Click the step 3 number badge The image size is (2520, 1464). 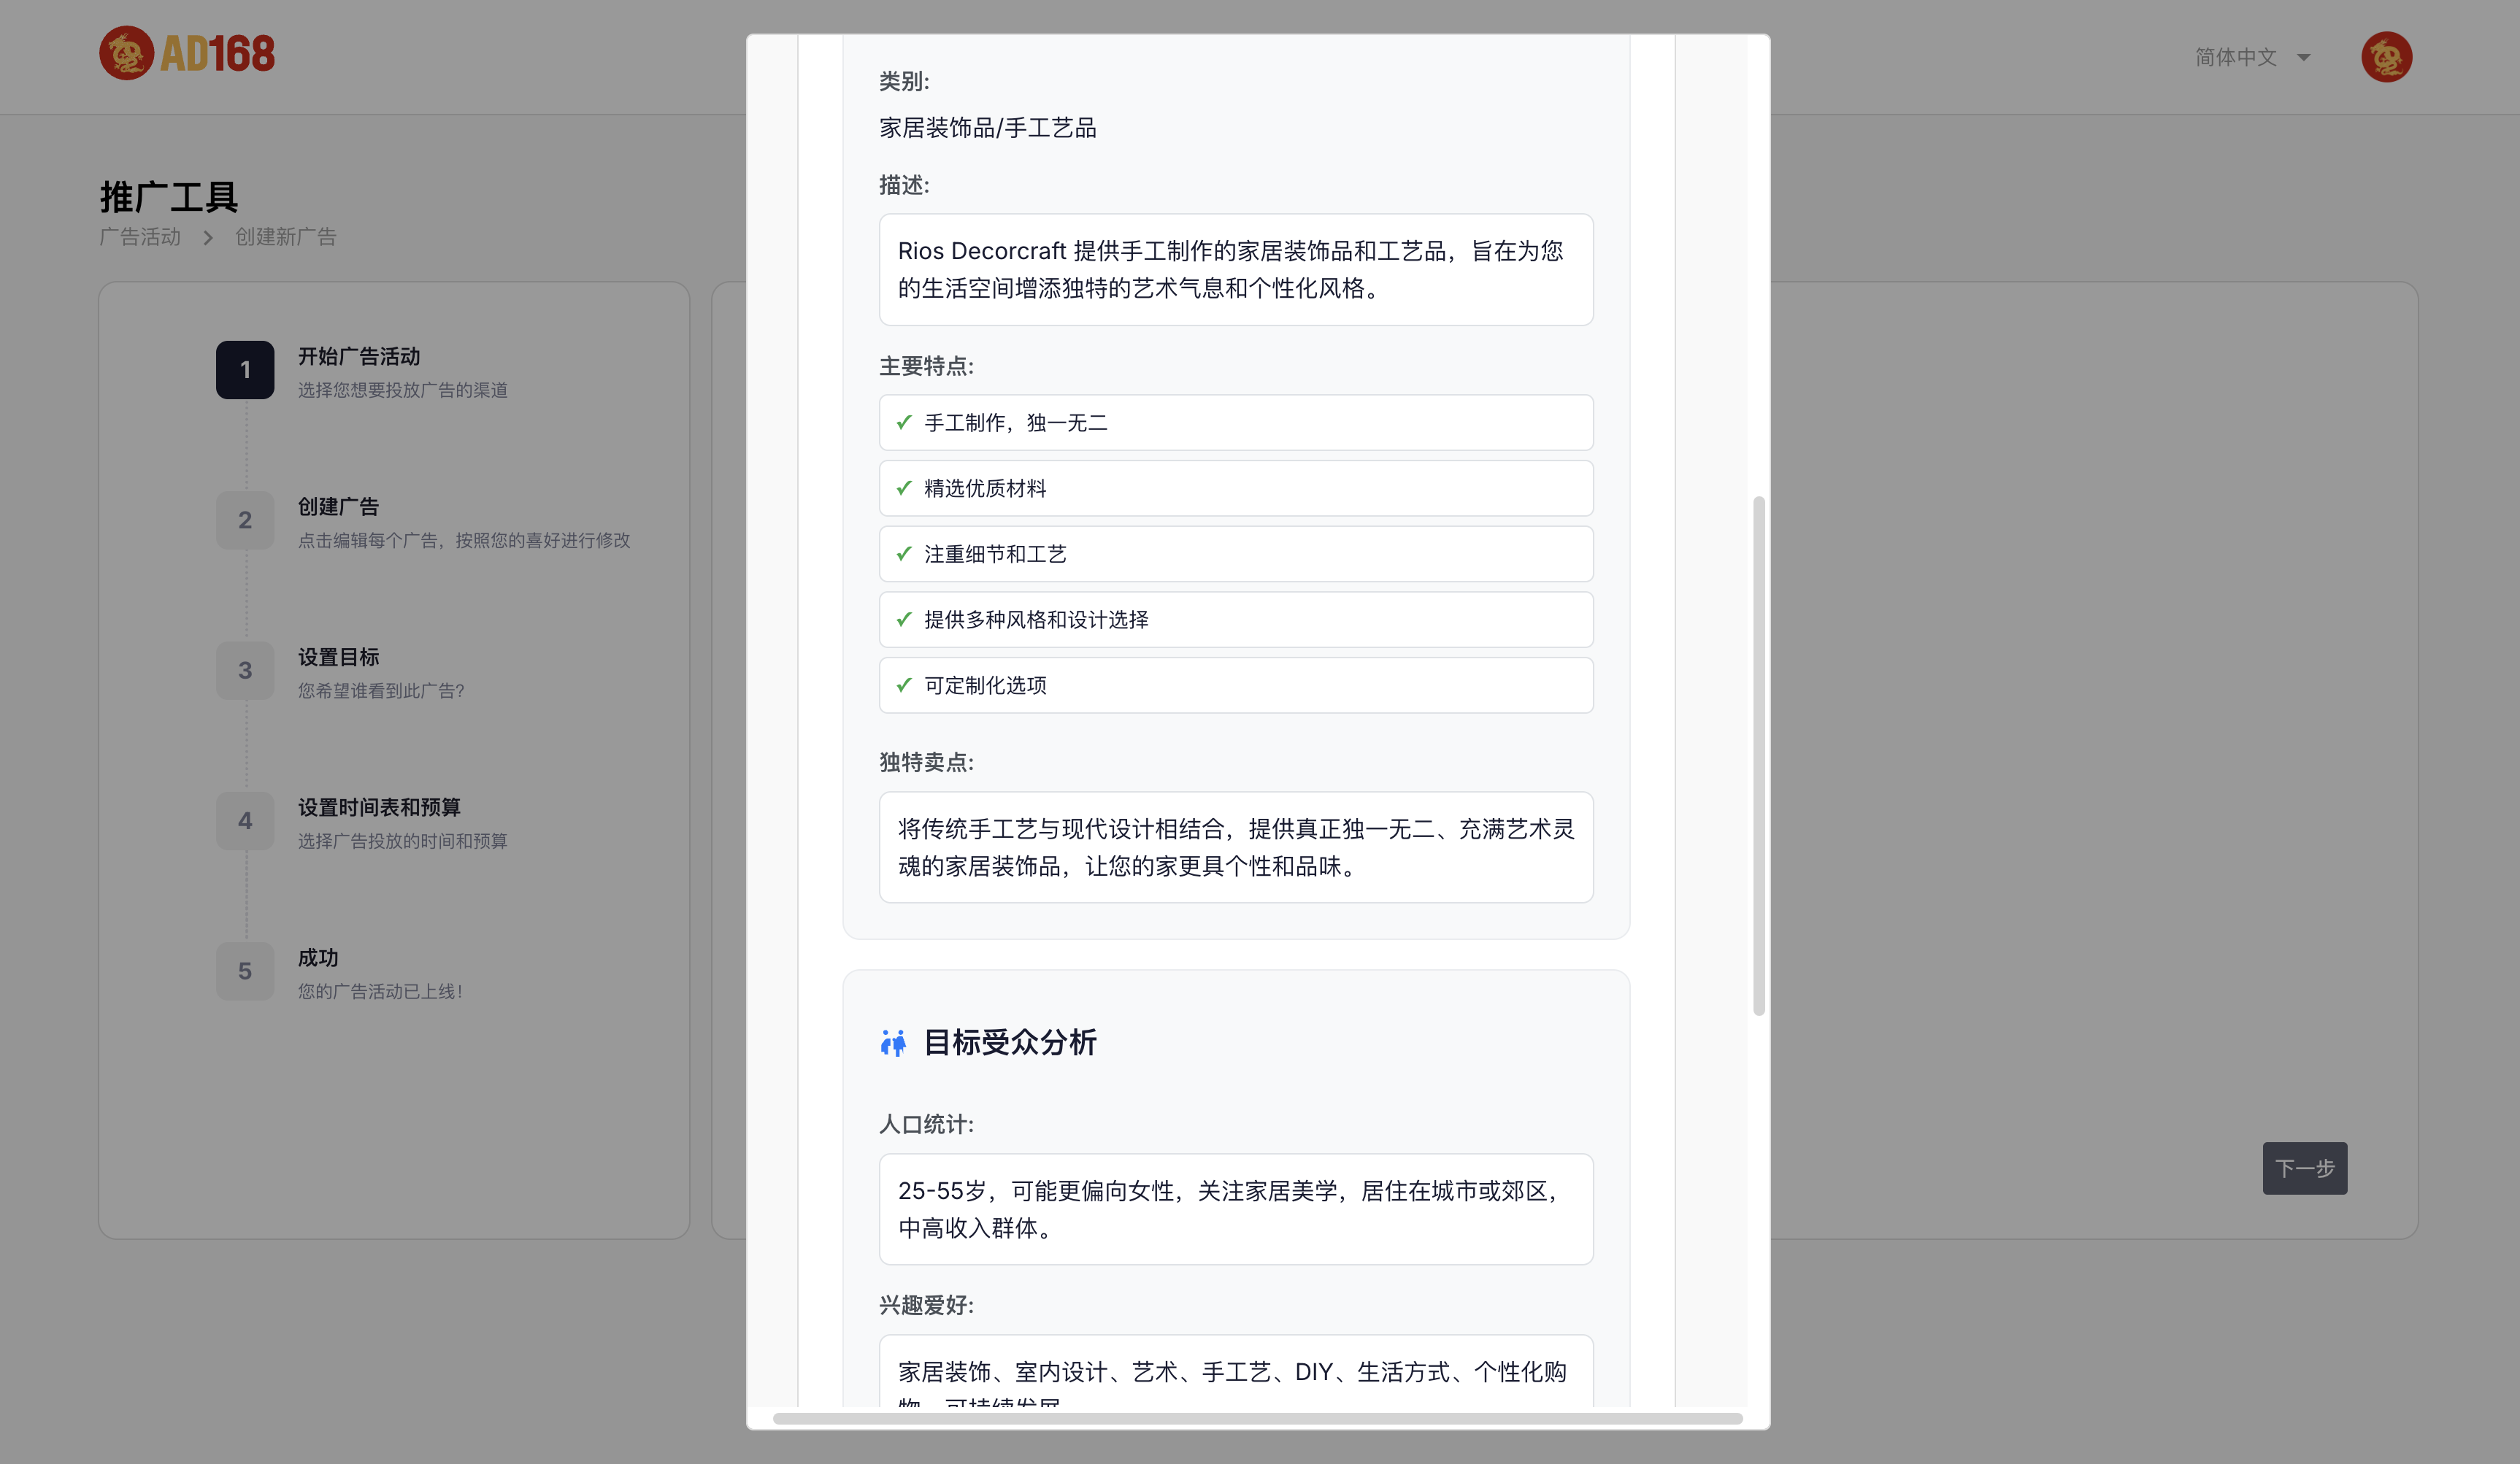pos(245,670)
